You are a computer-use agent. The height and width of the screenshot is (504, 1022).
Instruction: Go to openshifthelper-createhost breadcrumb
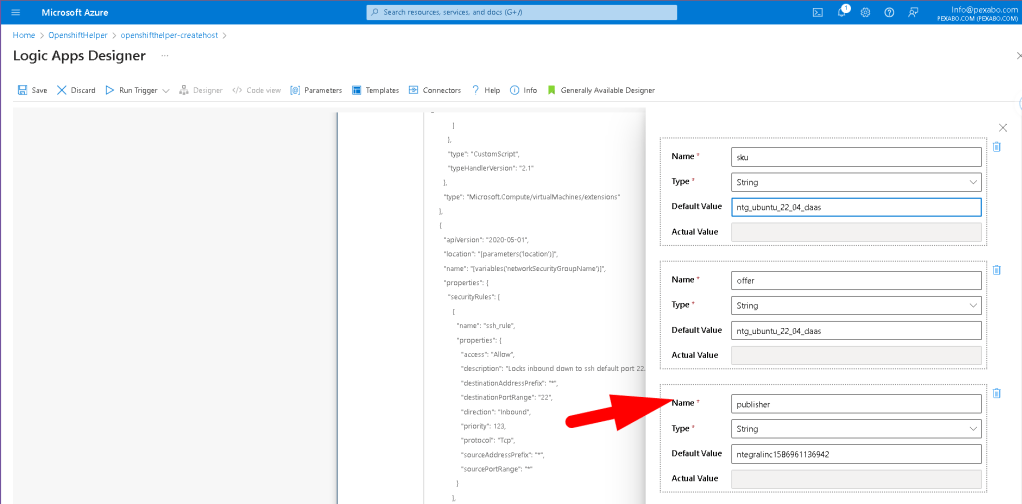tap(169, 35)
